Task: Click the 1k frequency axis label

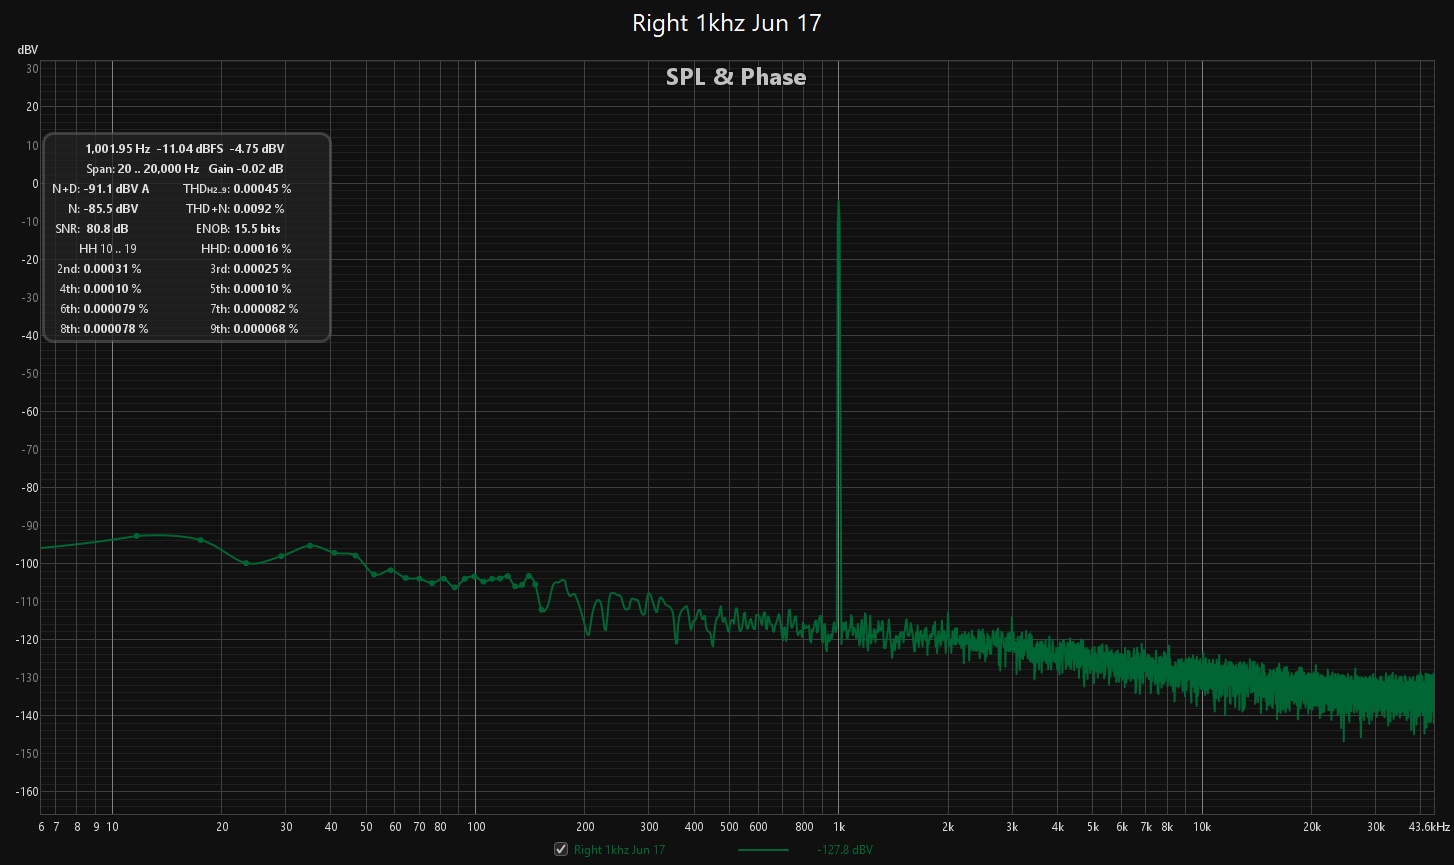Action: coord(838,827)
